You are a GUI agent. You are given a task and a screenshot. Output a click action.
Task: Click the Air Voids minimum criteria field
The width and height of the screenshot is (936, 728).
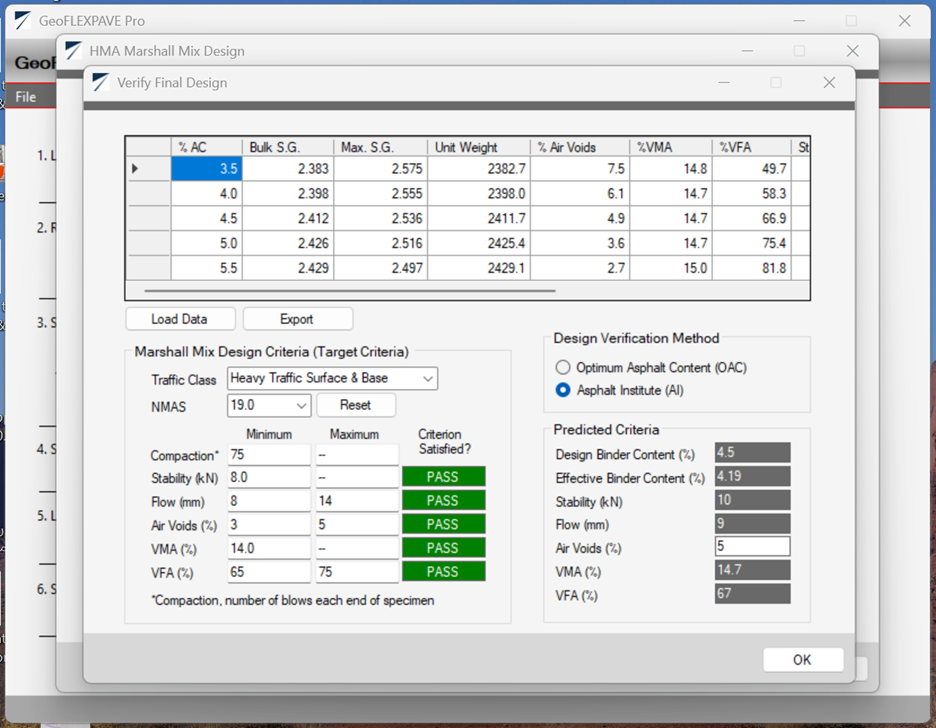(x=269, y=525)
